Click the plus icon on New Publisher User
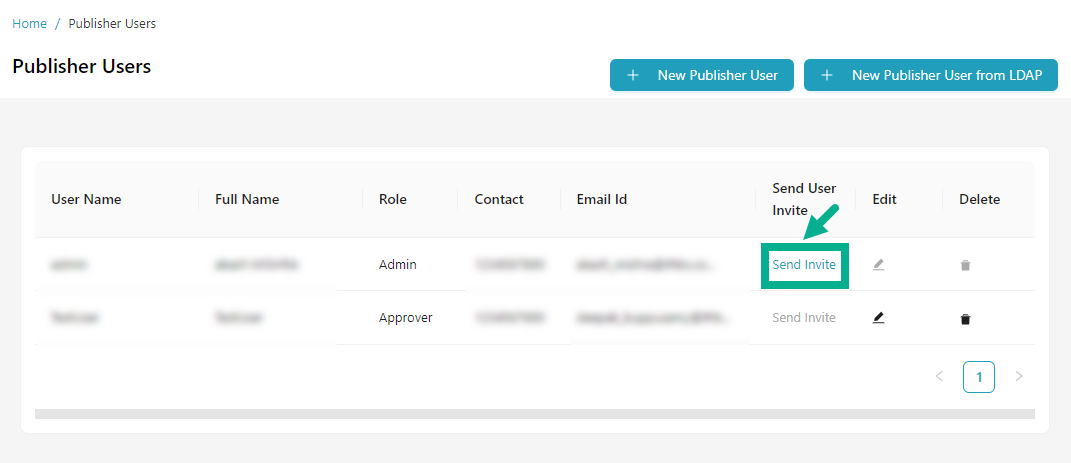The height and width of the screenshot is (463, 1071). pyautogui.click(x=632, y=75)
